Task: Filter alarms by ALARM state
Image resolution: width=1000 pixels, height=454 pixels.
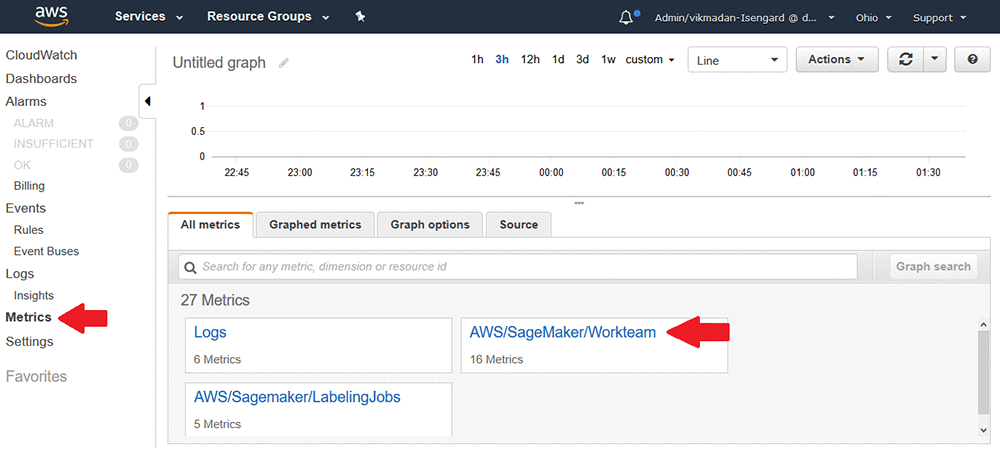Action: click(34, 123)
